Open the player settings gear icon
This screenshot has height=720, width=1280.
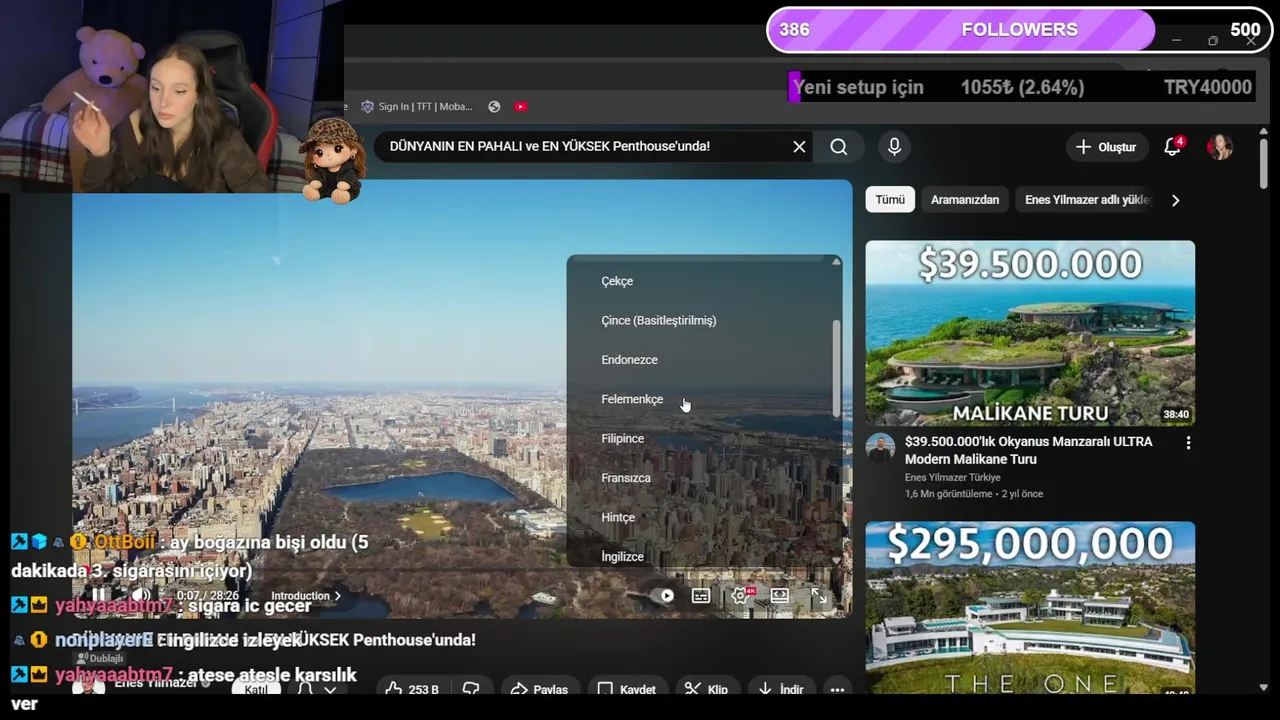(741, 596)
